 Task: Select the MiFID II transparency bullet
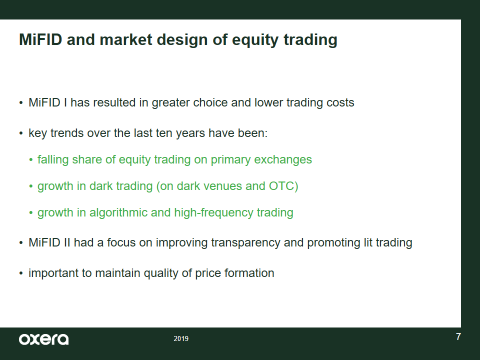tap(220, 243)
